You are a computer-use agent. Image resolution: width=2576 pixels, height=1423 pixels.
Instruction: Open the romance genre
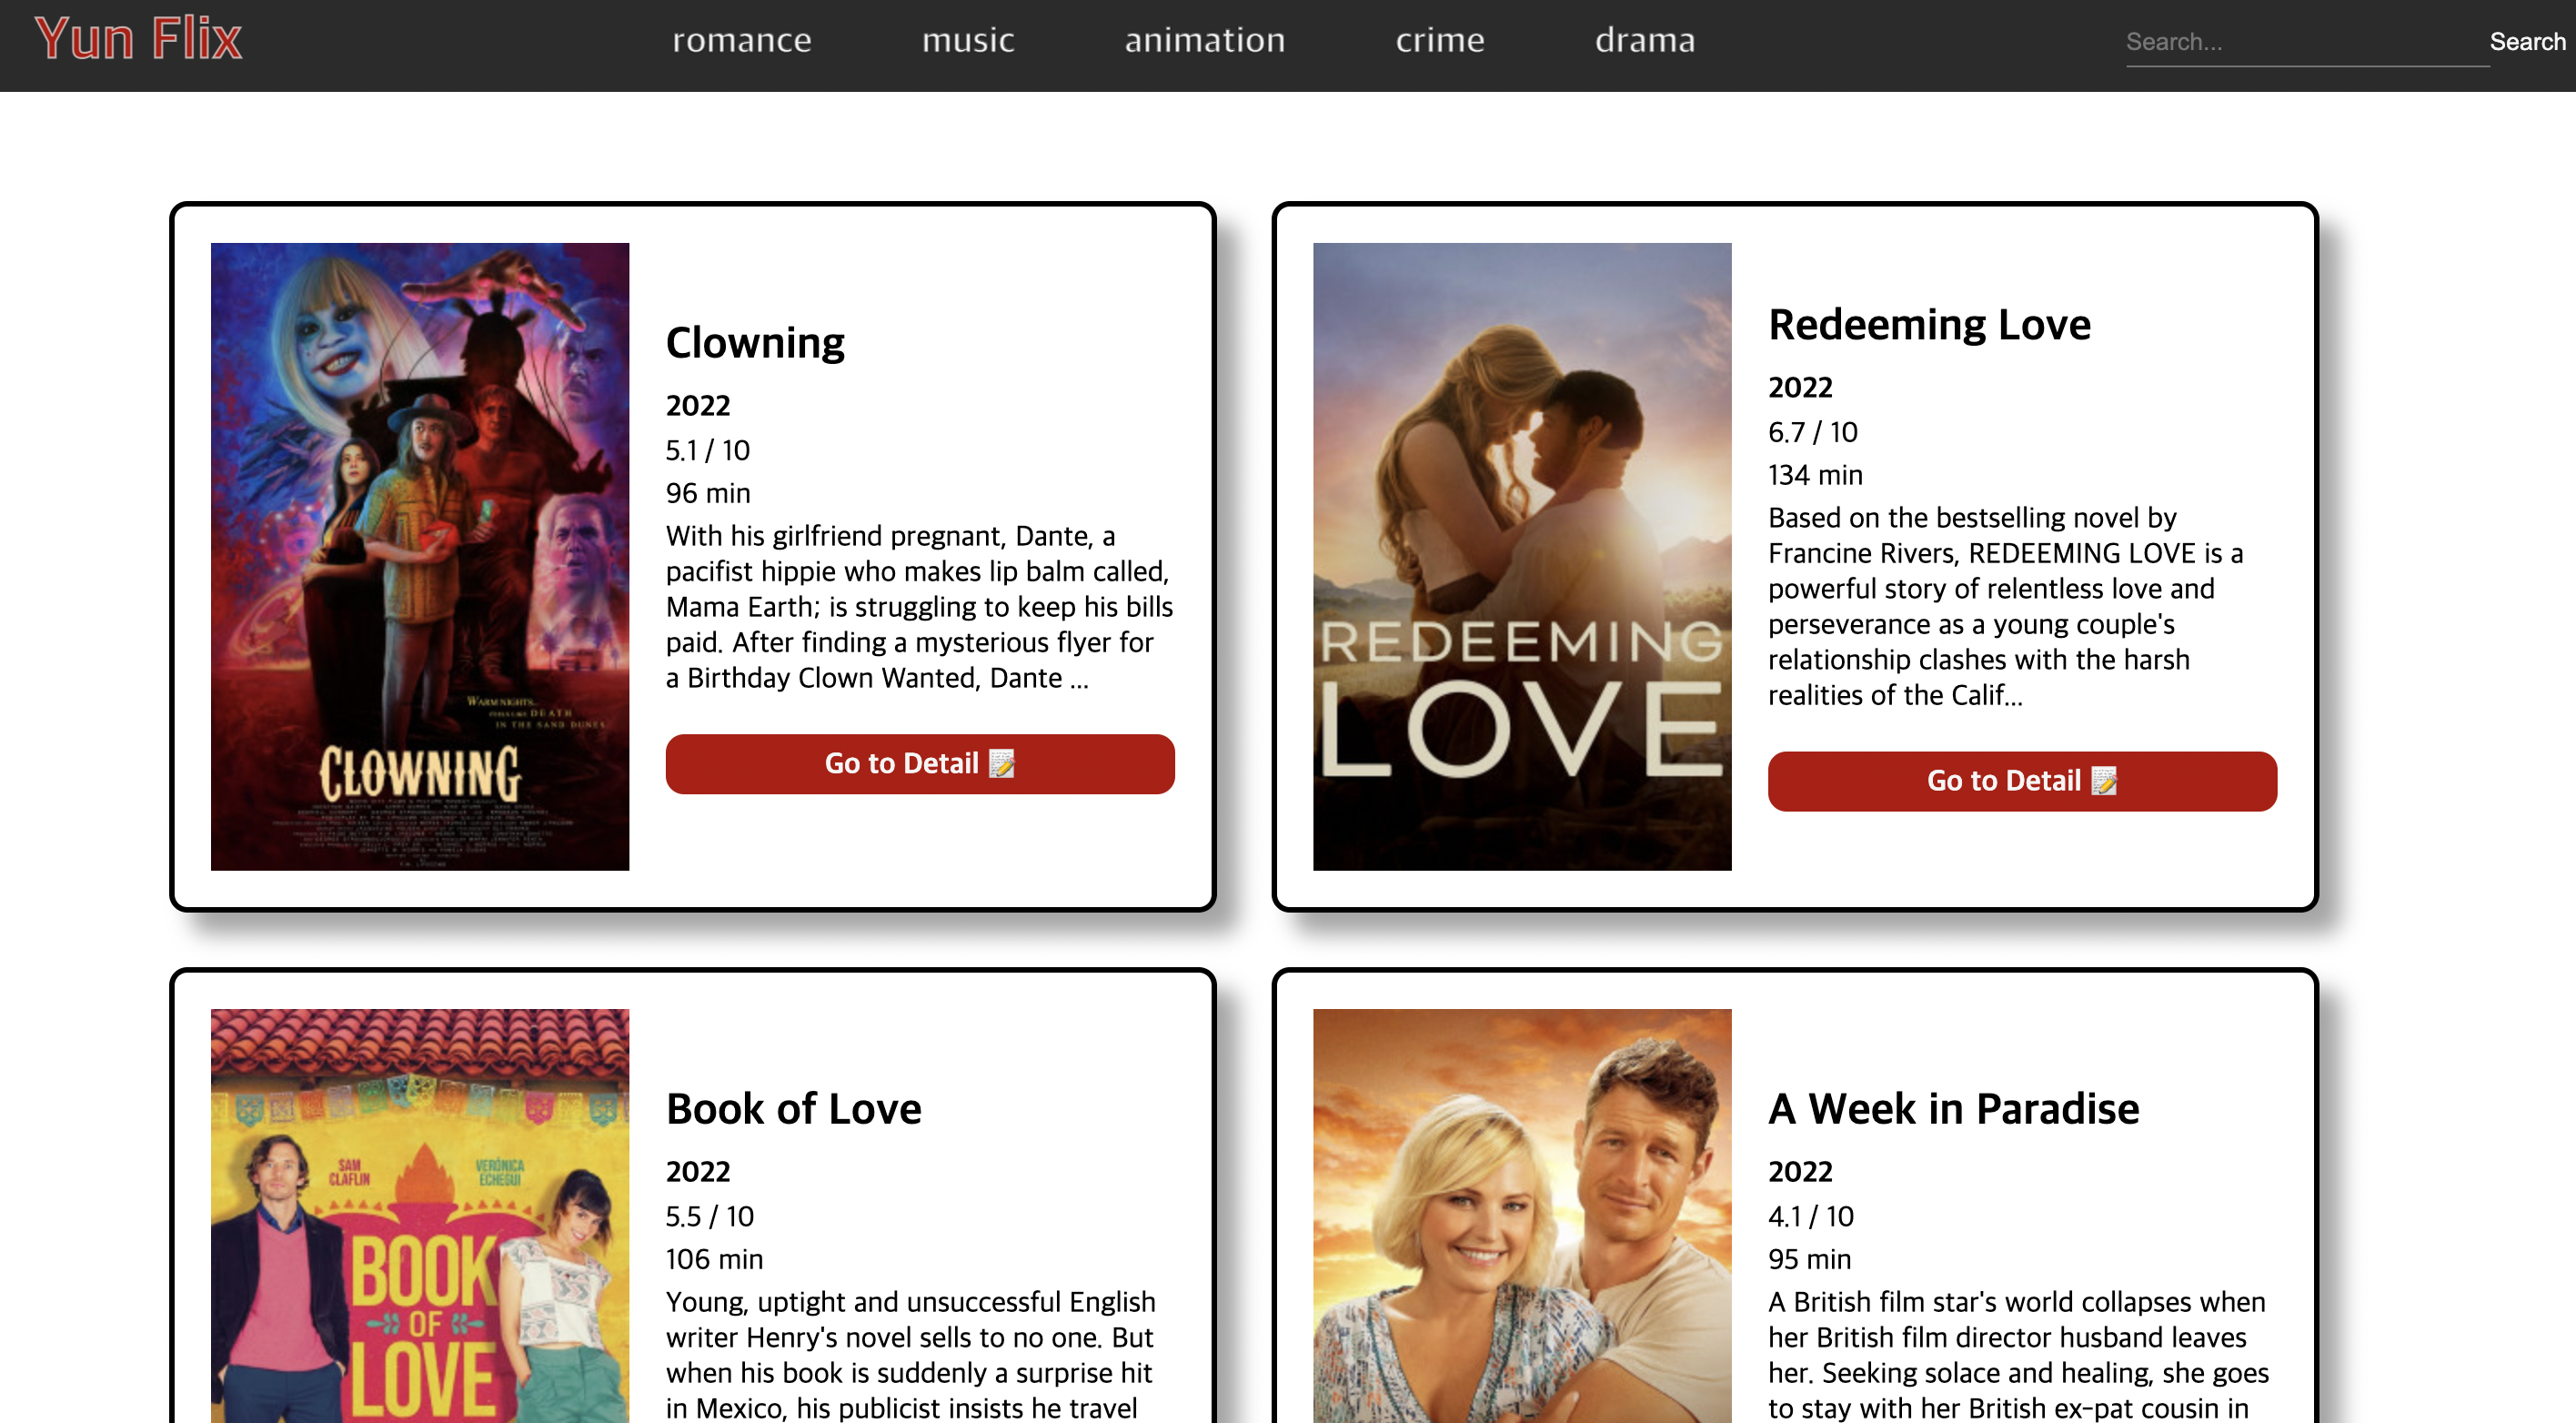click(742, 40)
